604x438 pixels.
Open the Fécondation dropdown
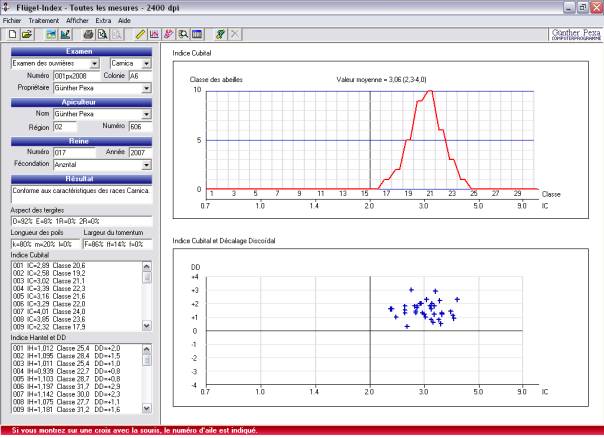coord(147,163)
